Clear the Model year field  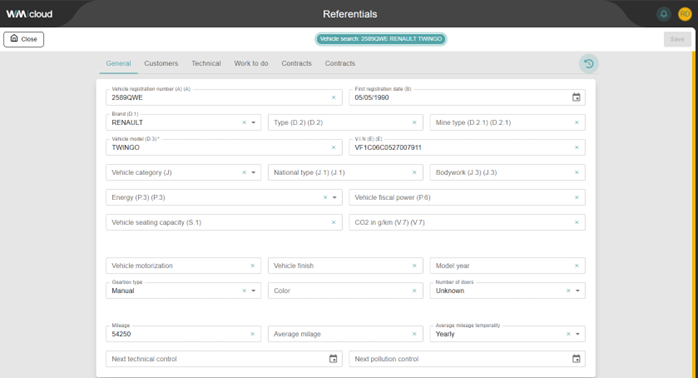[x=576, y=265]
